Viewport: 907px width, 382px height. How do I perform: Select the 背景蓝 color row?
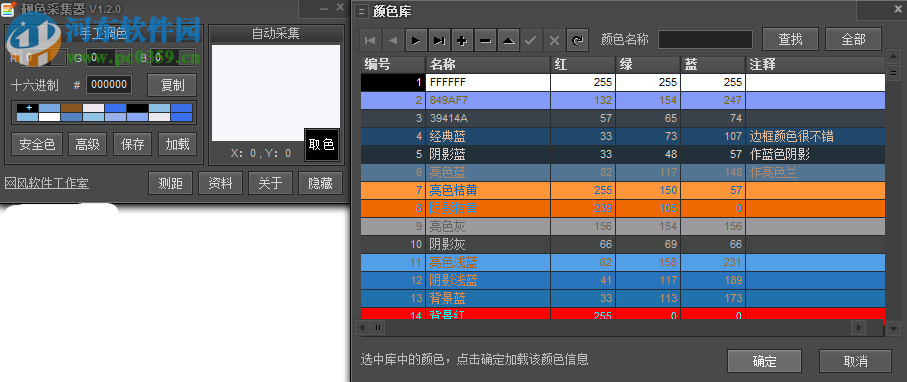623,299
